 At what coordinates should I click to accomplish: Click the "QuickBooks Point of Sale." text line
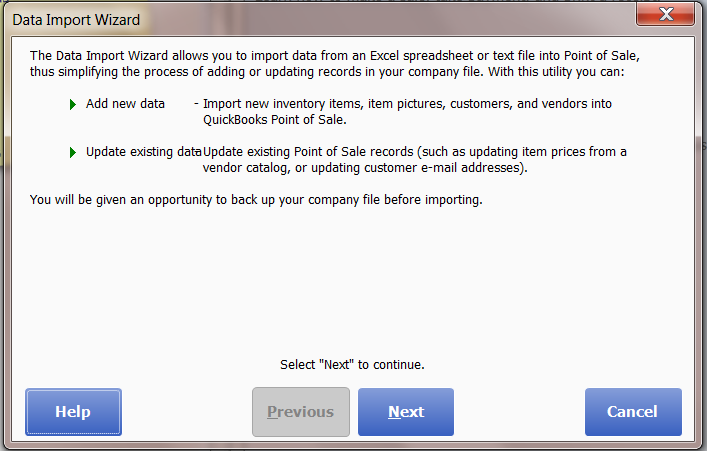[x=275, y=120]
